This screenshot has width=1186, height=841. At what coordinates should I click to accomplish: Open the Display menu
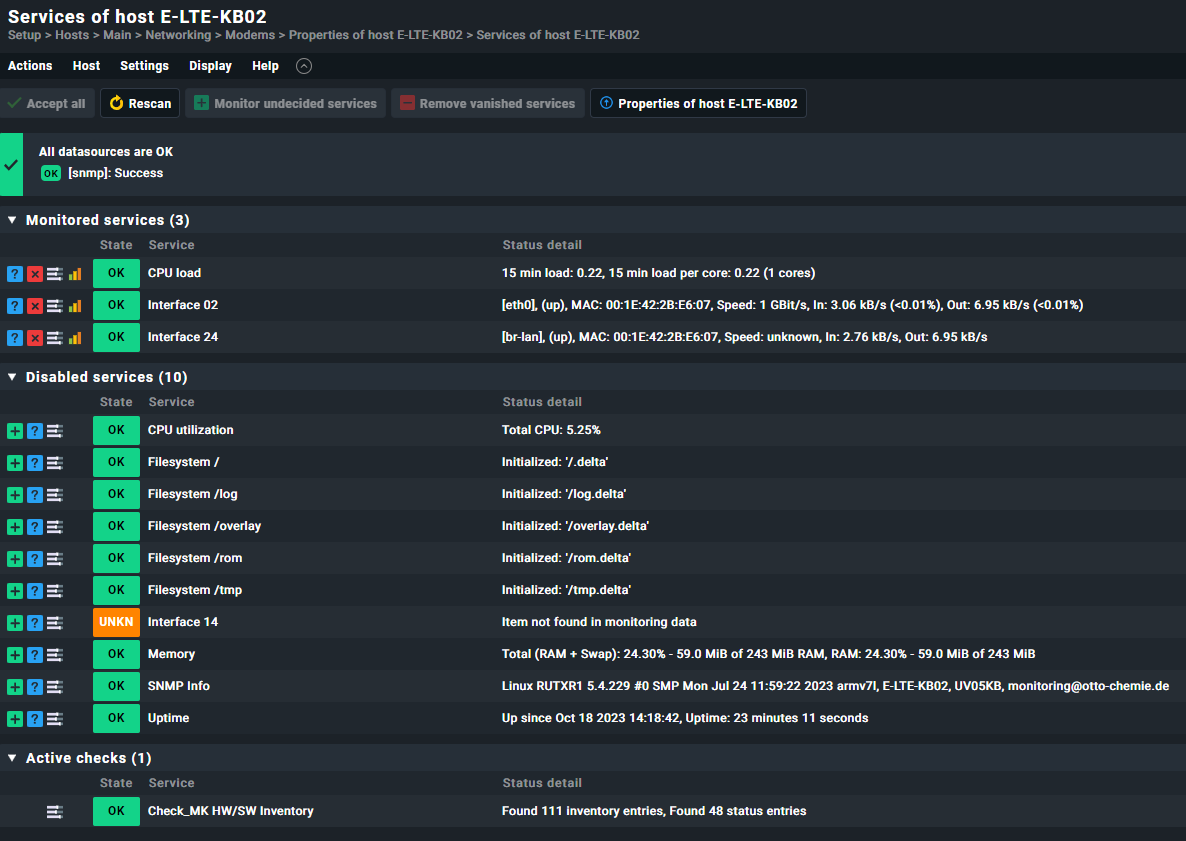[x=210, y=66]
